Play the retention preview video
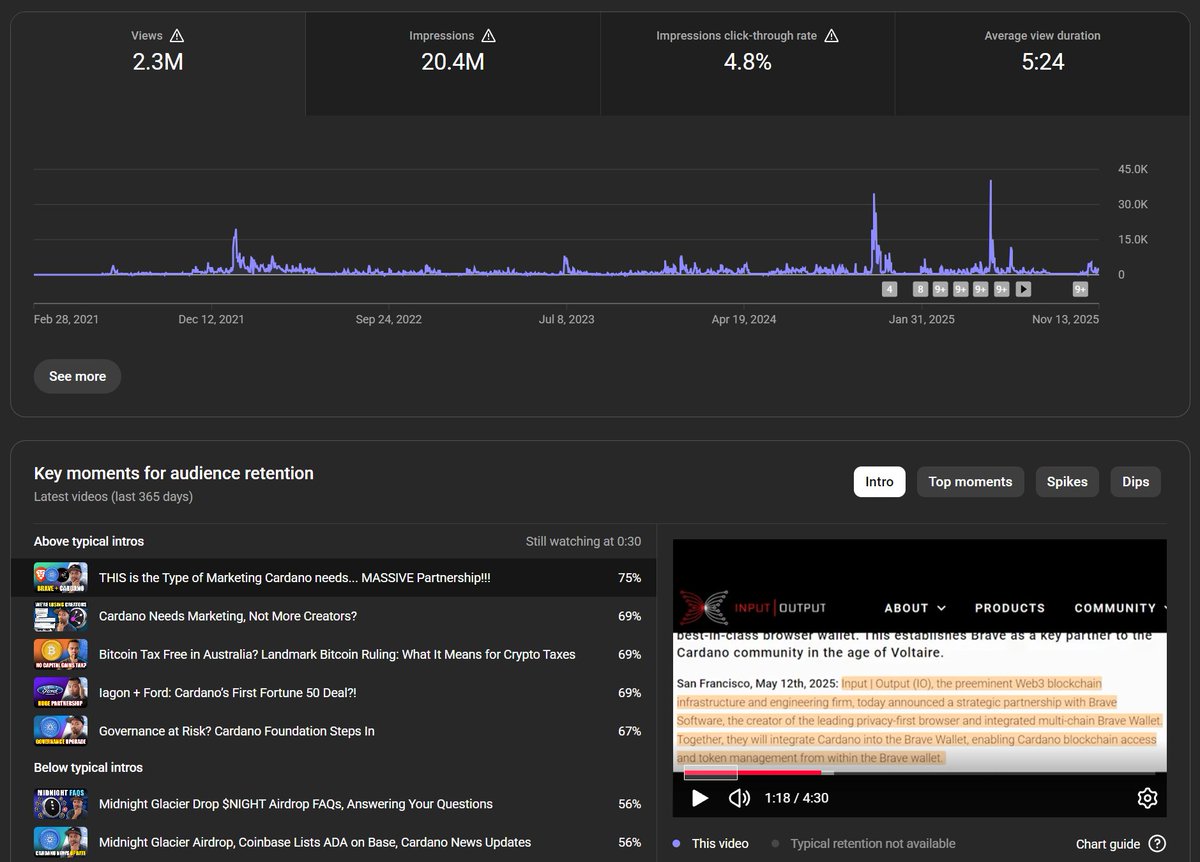 coord(700,798)
